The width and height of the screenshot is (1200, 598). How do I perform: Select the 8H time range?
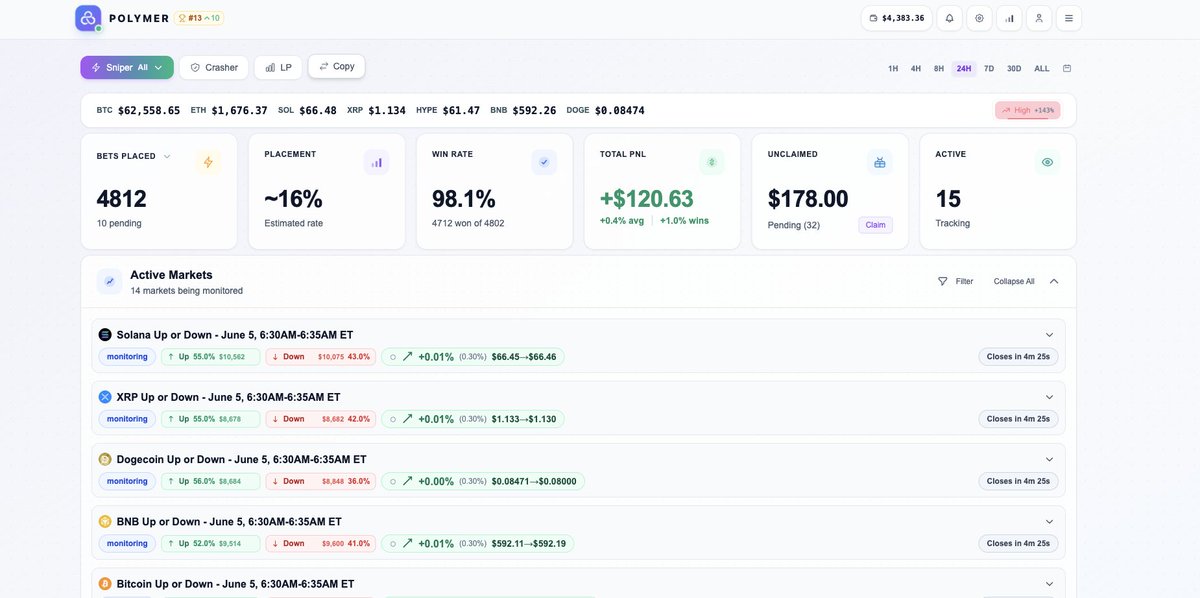coord(939,68)
